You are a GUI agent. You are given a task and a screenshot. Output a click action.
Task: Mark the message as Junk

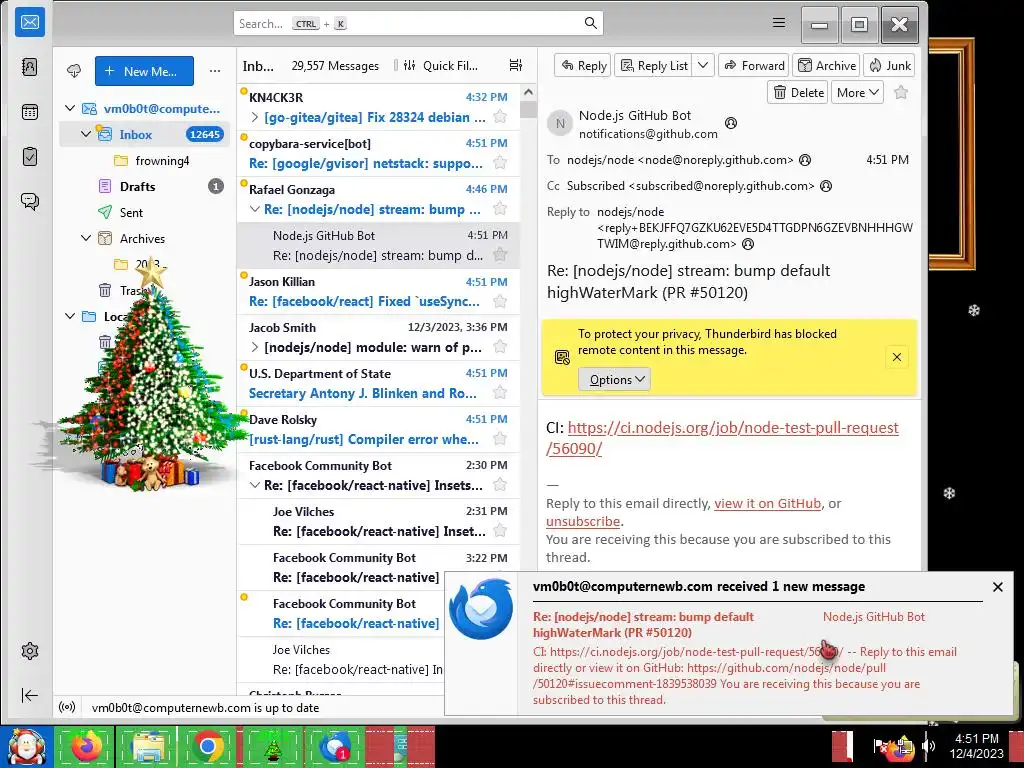889,65
